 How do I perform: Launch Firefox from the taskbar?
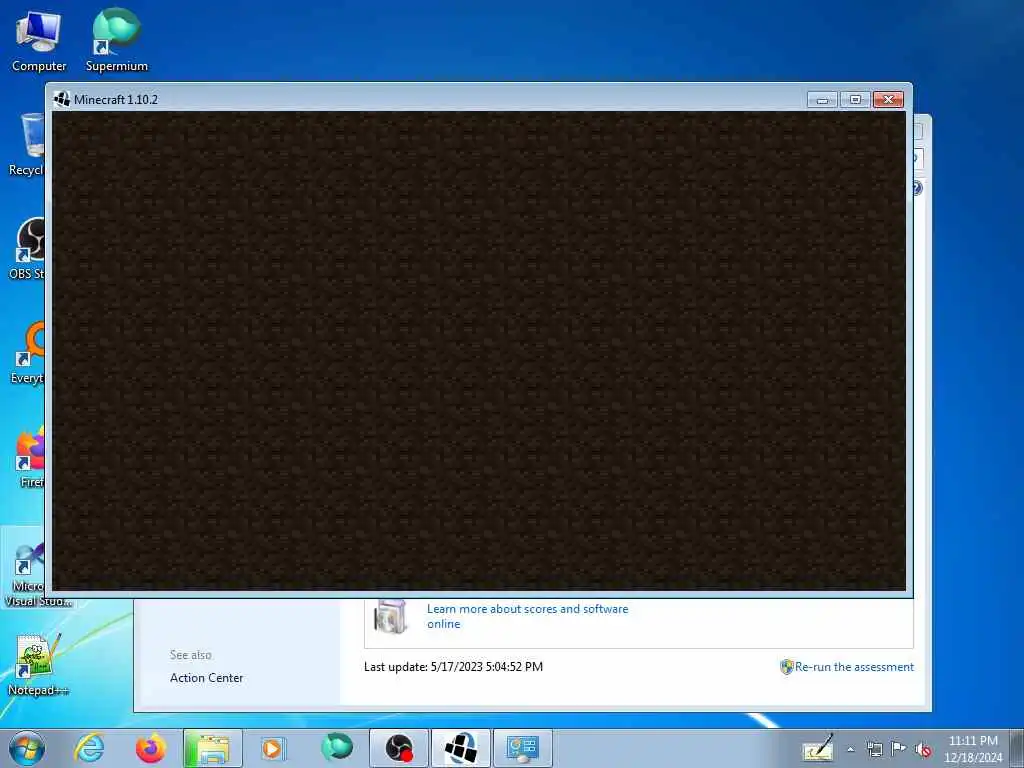pos(150,748)
